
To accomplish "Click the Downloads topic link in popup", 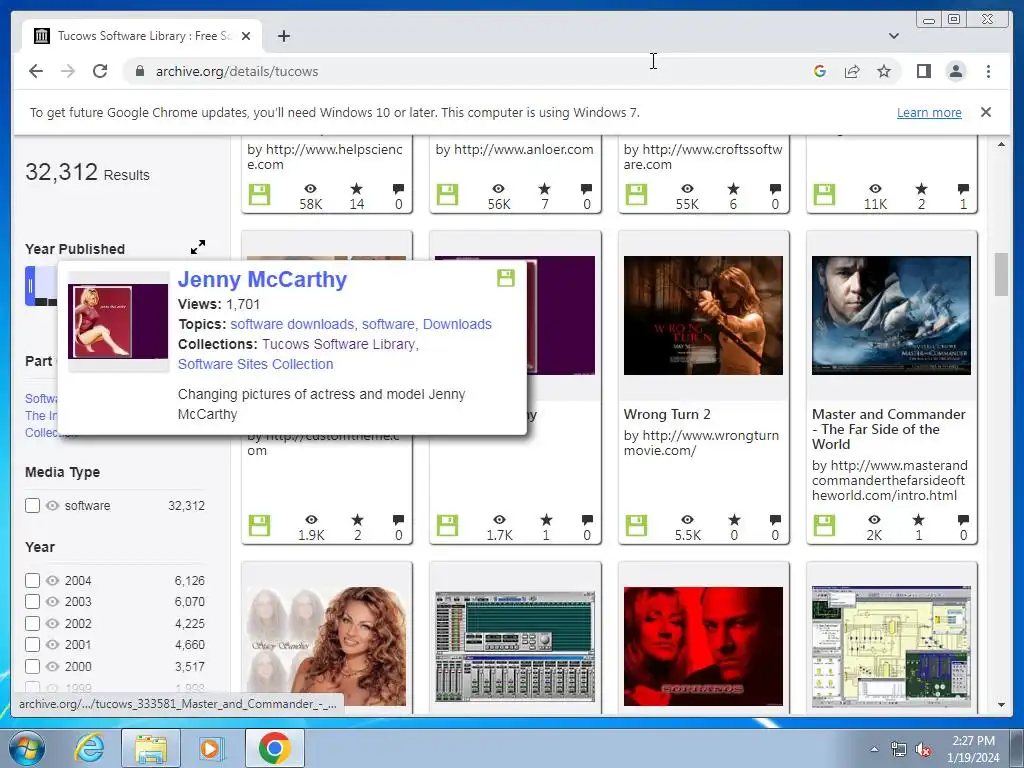I will [x=457, y=325].
